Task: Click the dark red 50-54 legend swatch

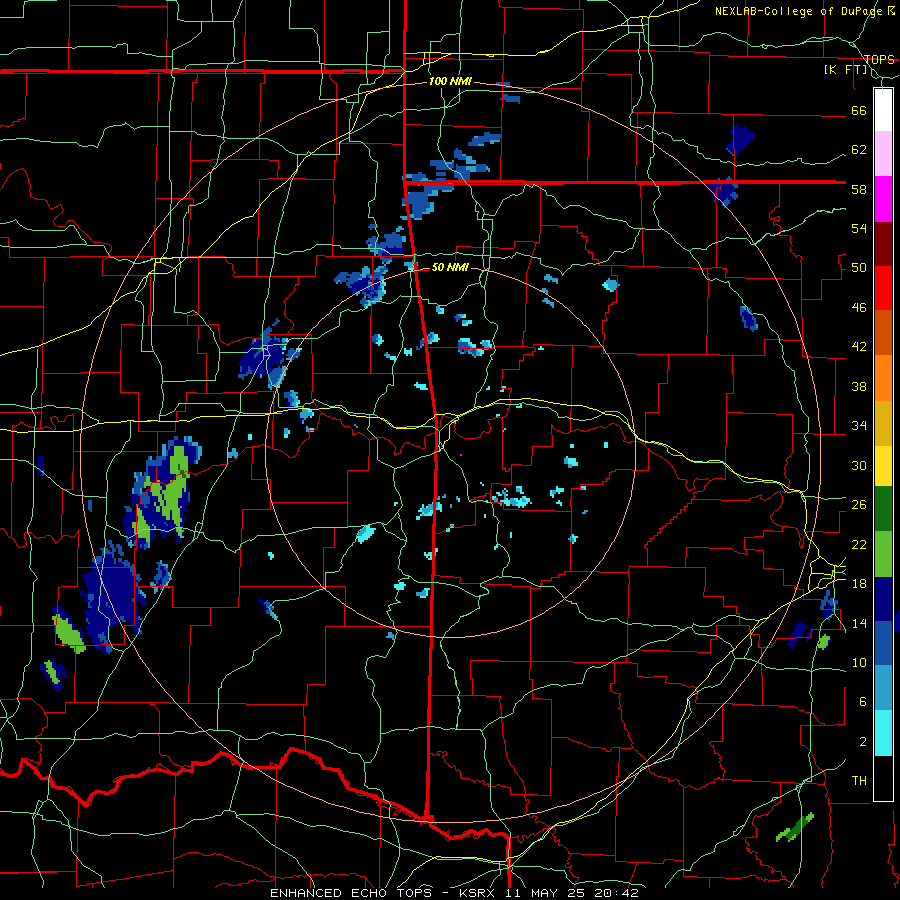Action: pos(883,244)
